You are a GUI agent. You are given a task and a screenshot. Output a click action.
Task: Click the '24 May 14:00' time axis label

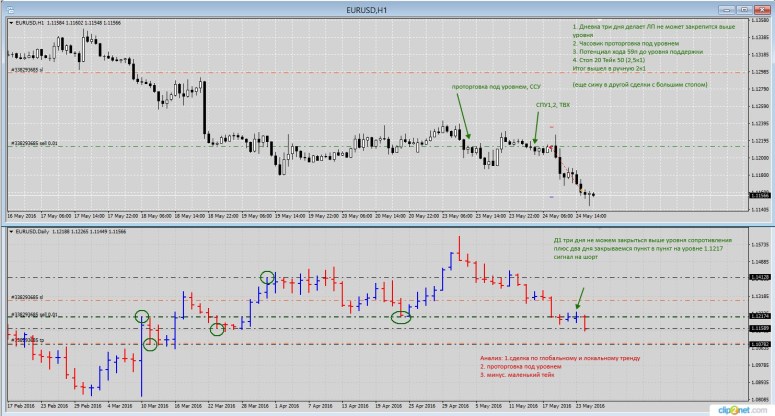point(591,216)
